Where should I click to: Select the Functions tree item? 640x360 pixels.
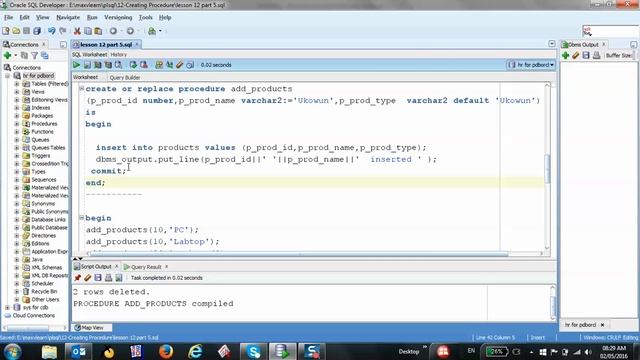(x=42, y=132)
